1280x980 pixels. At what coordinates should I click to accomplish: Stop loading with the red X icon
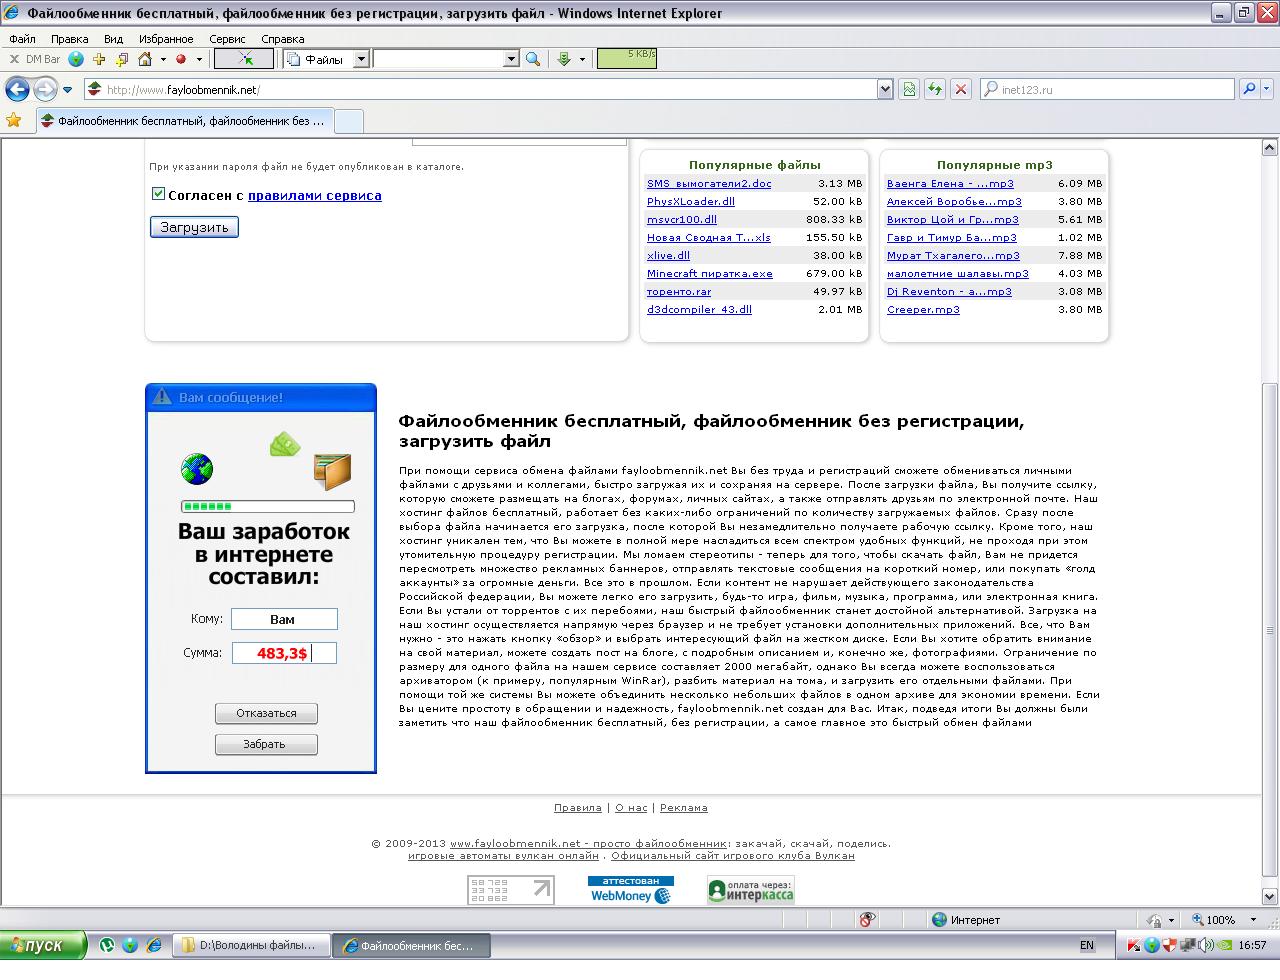[x=961, y=89]
